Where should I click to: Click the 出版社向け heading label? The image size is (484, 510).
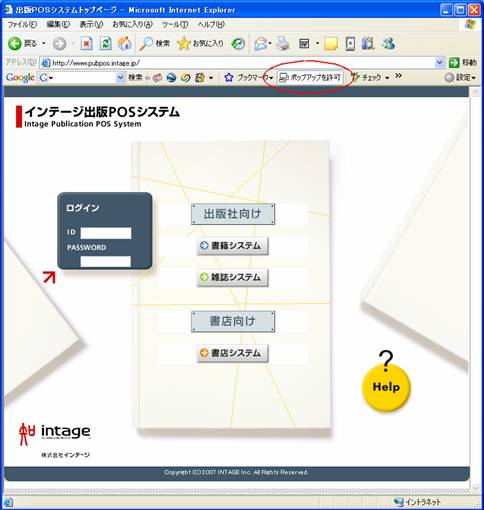[233, 214]
